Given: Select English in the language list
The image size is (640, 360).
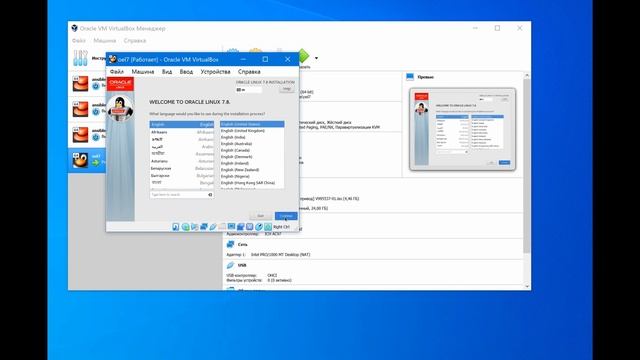Looking at the screenshot, I should 182,124.
